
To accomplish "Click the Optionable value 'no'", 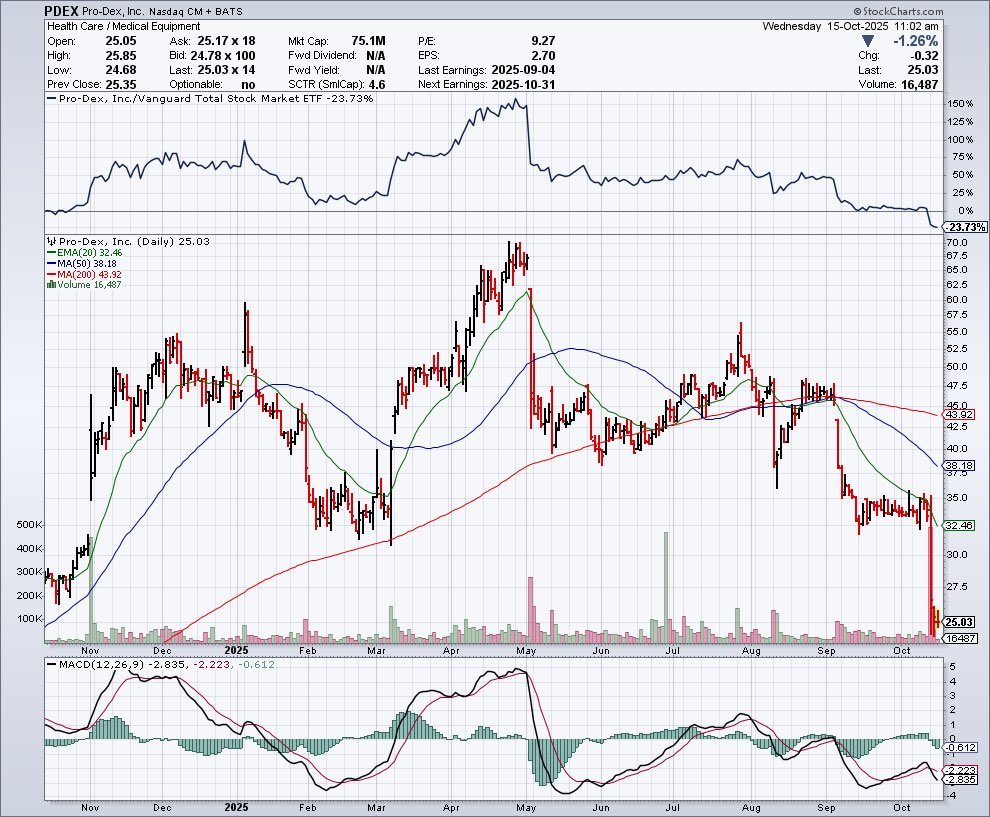I will pos(248,85).
